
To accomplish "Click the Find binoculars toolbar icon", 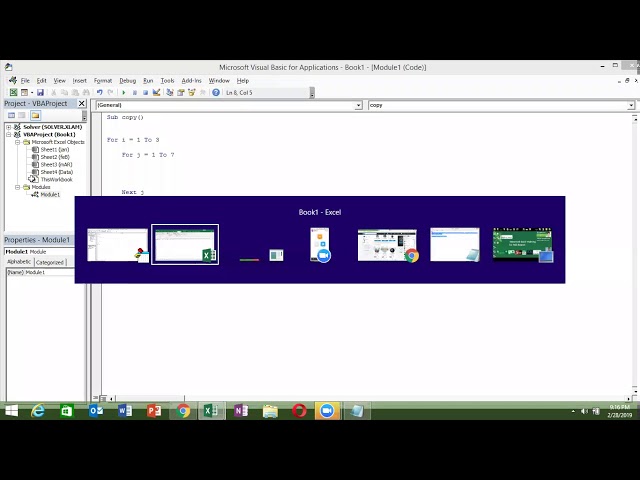I will [x=86, y=93].
